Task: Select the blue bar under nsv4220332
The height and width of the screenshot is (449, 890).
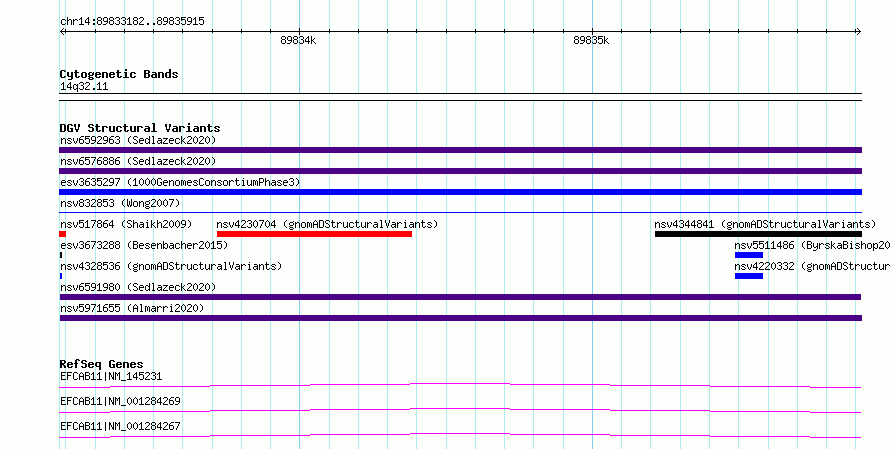Action: (749, 276)
